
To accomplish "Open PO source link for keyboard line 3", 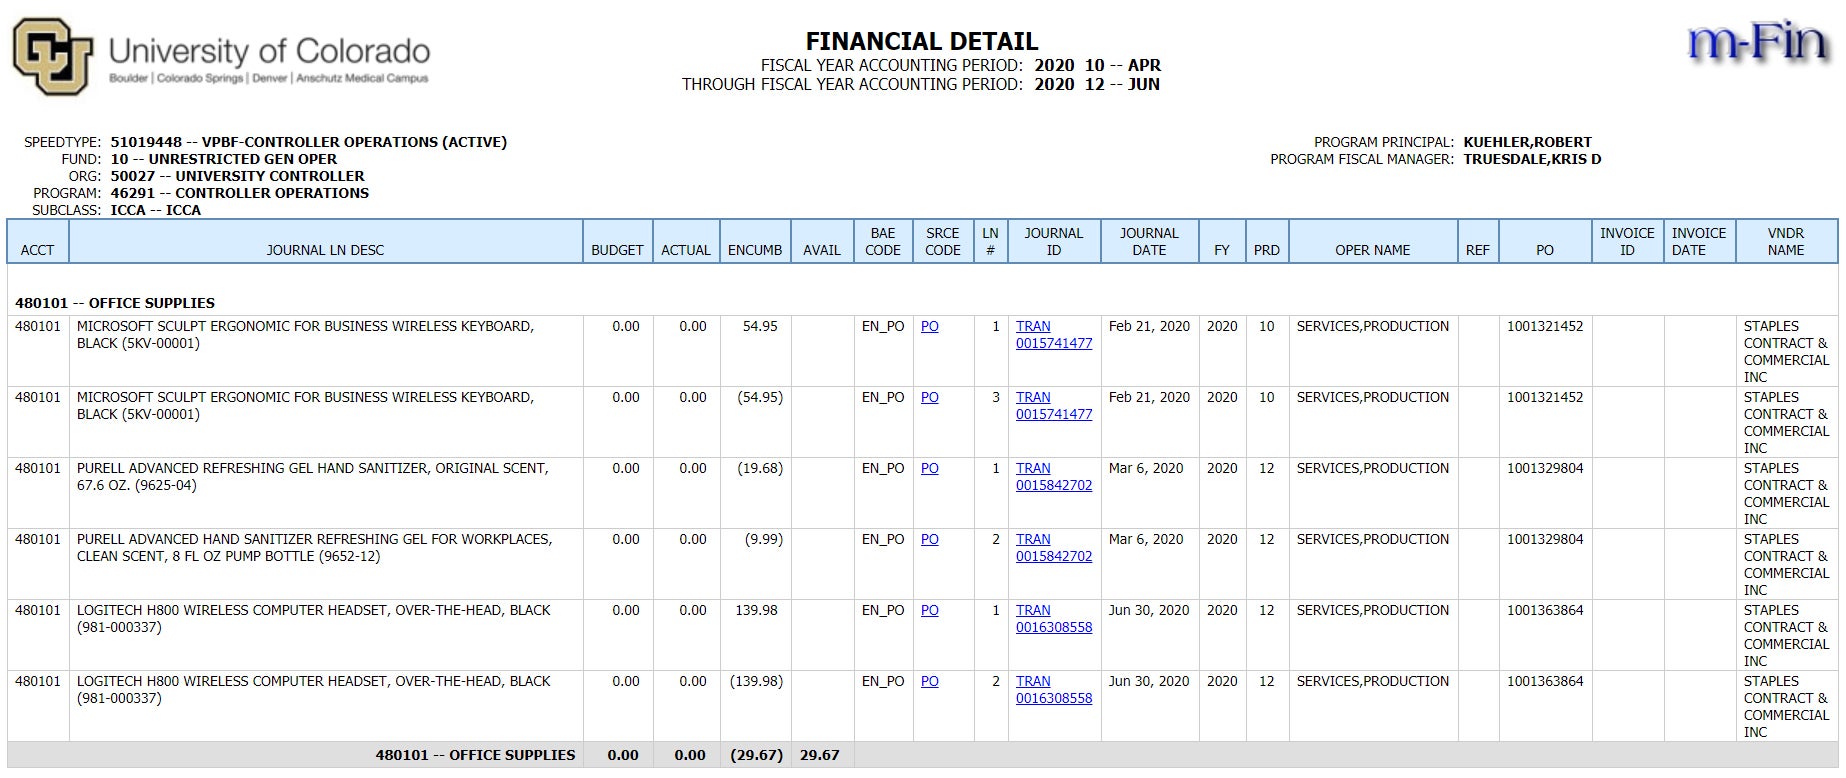I will [929, 397].
